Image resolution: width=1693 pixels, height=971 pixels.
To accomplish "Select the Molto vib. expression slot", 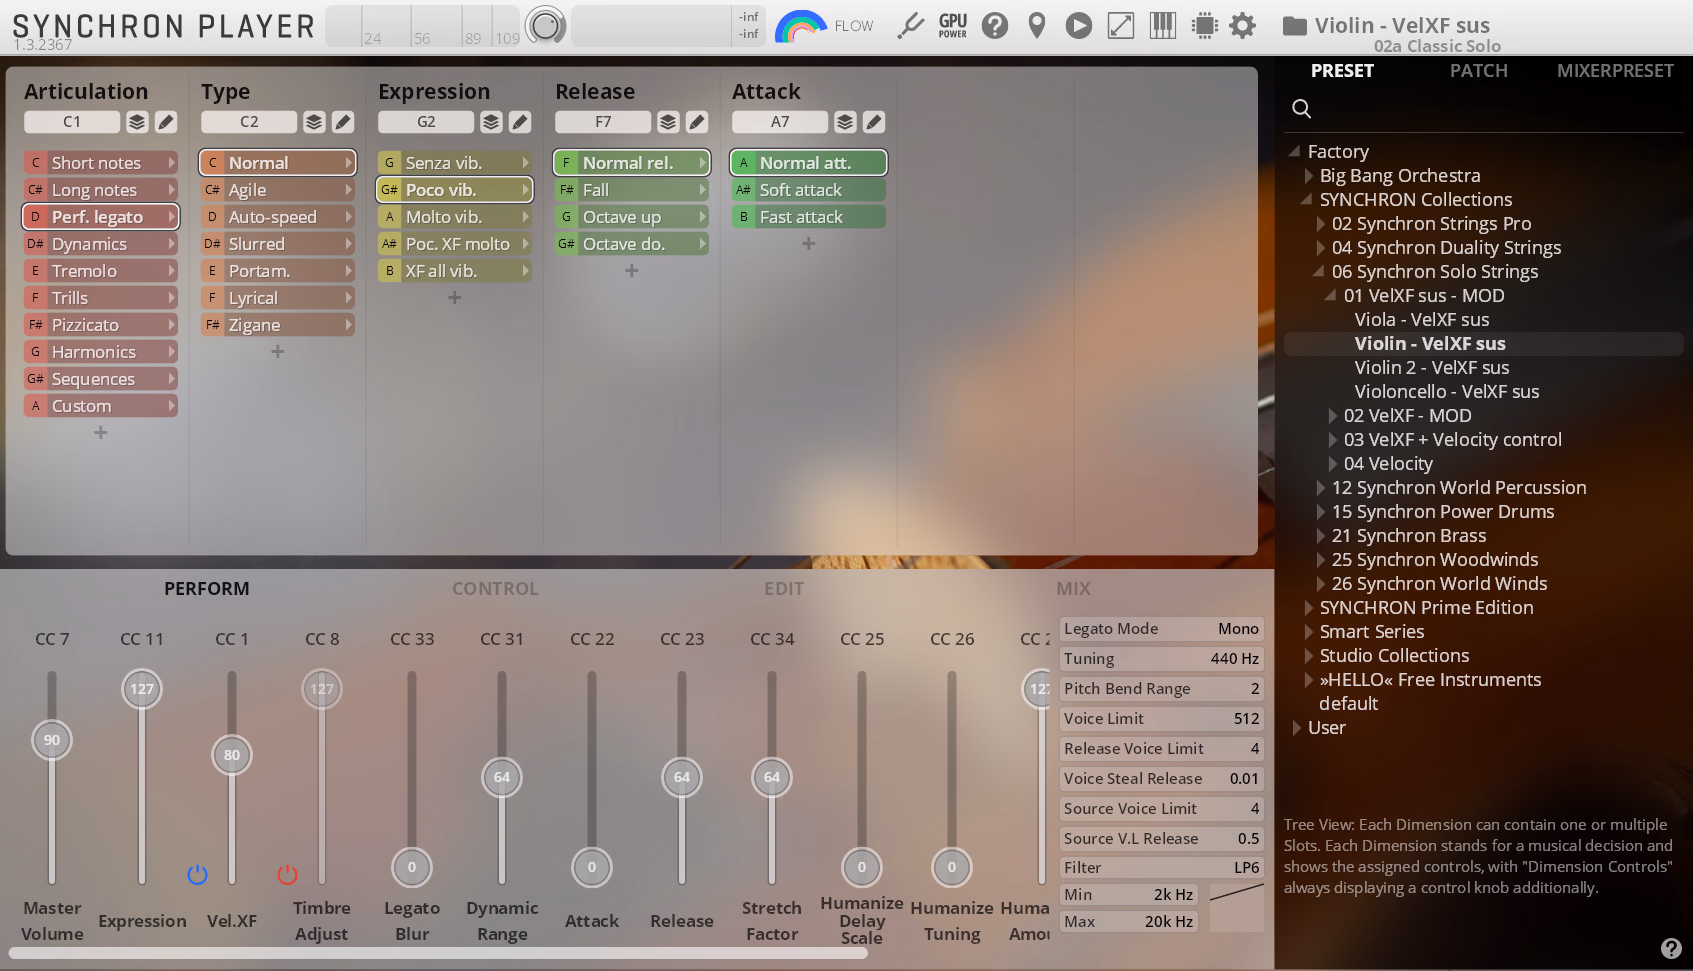I will click(455, 217).
